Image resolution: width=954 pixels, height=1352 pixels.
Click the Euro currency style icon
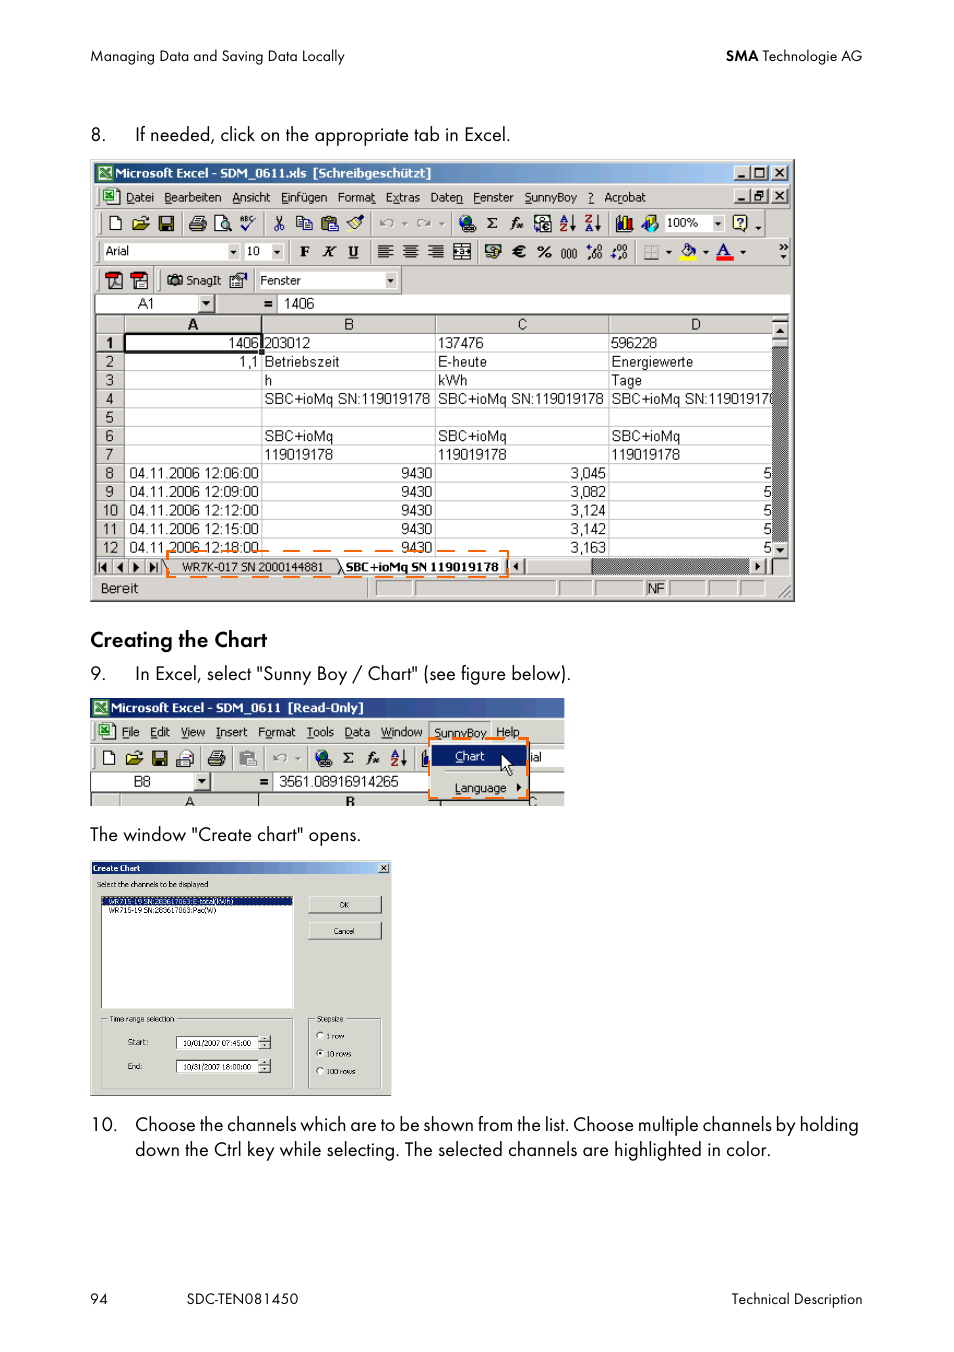(x=519, y=252)
